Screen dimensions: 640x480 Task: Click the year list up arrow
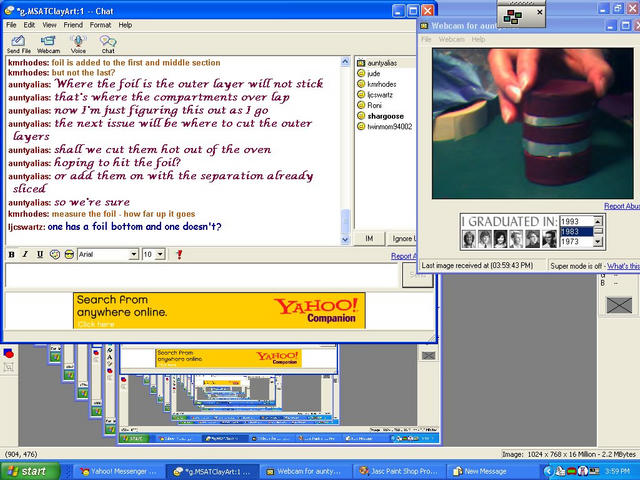[x=598, y=221]
